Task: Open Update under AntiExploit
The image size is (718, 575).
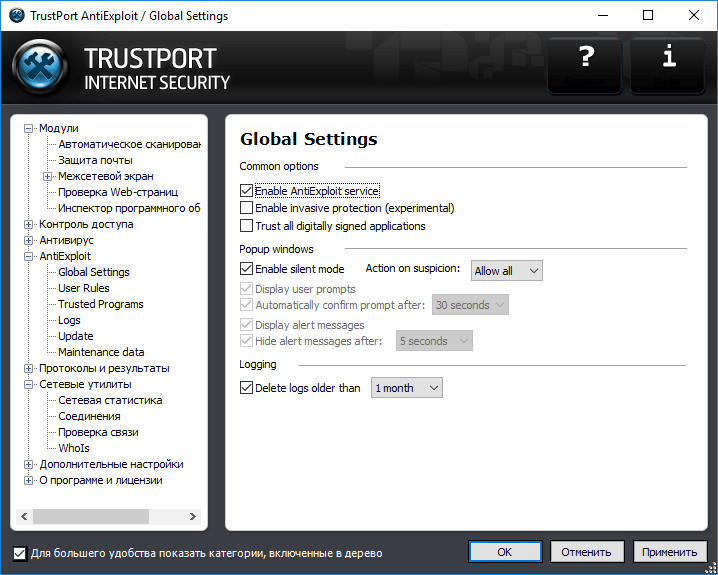Action: 76,336
